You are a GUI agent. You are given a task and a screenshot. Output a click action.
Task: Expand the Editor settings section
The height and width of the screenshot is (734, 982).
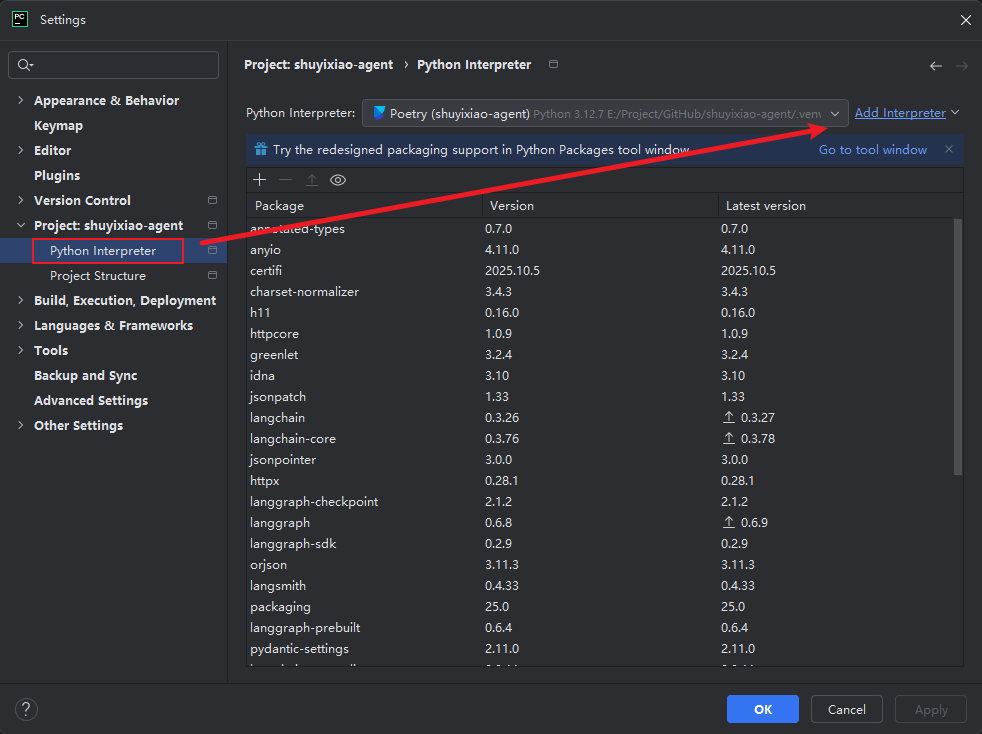coord(21,151)
